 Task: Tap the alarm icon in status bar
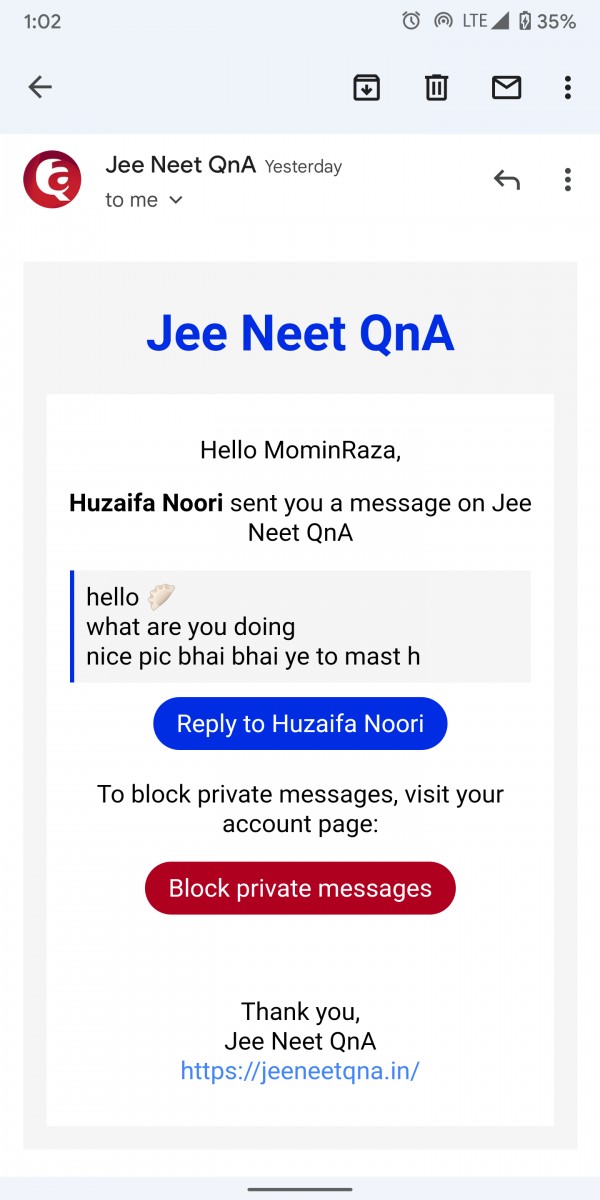pyautogui.click(x=411, y=21)
